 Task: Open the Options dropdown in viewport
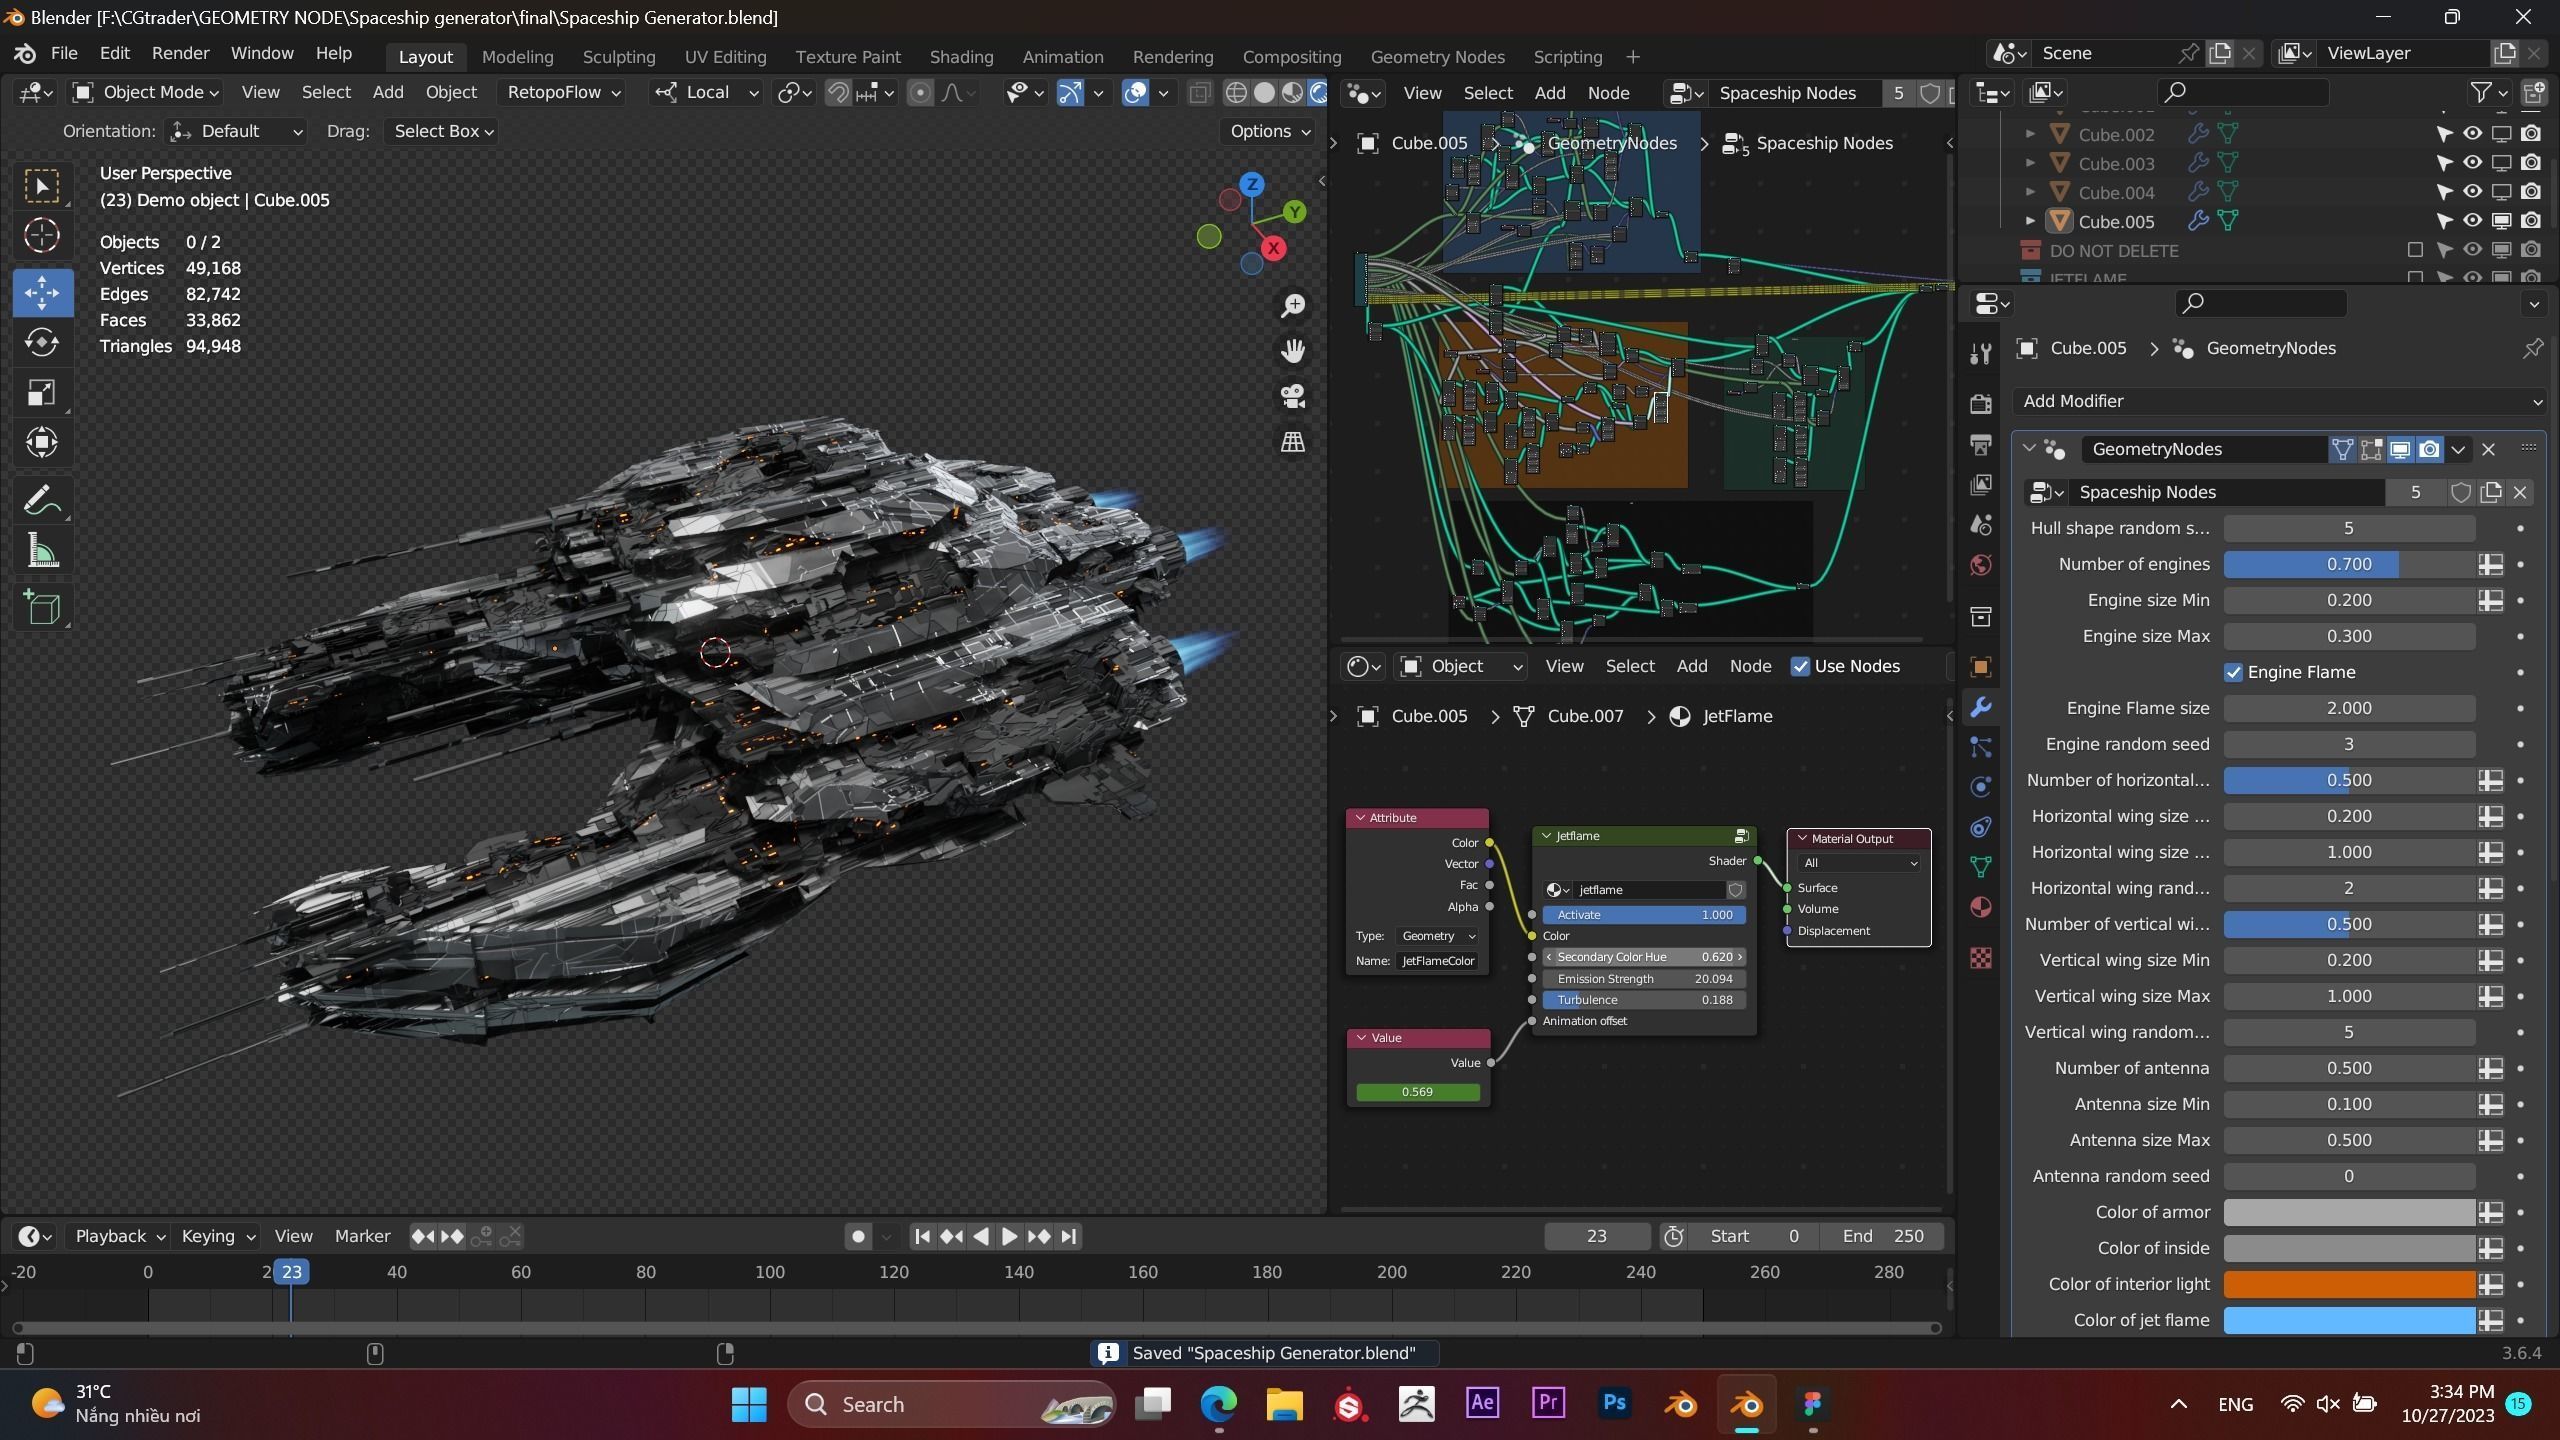coord(1269,131)
